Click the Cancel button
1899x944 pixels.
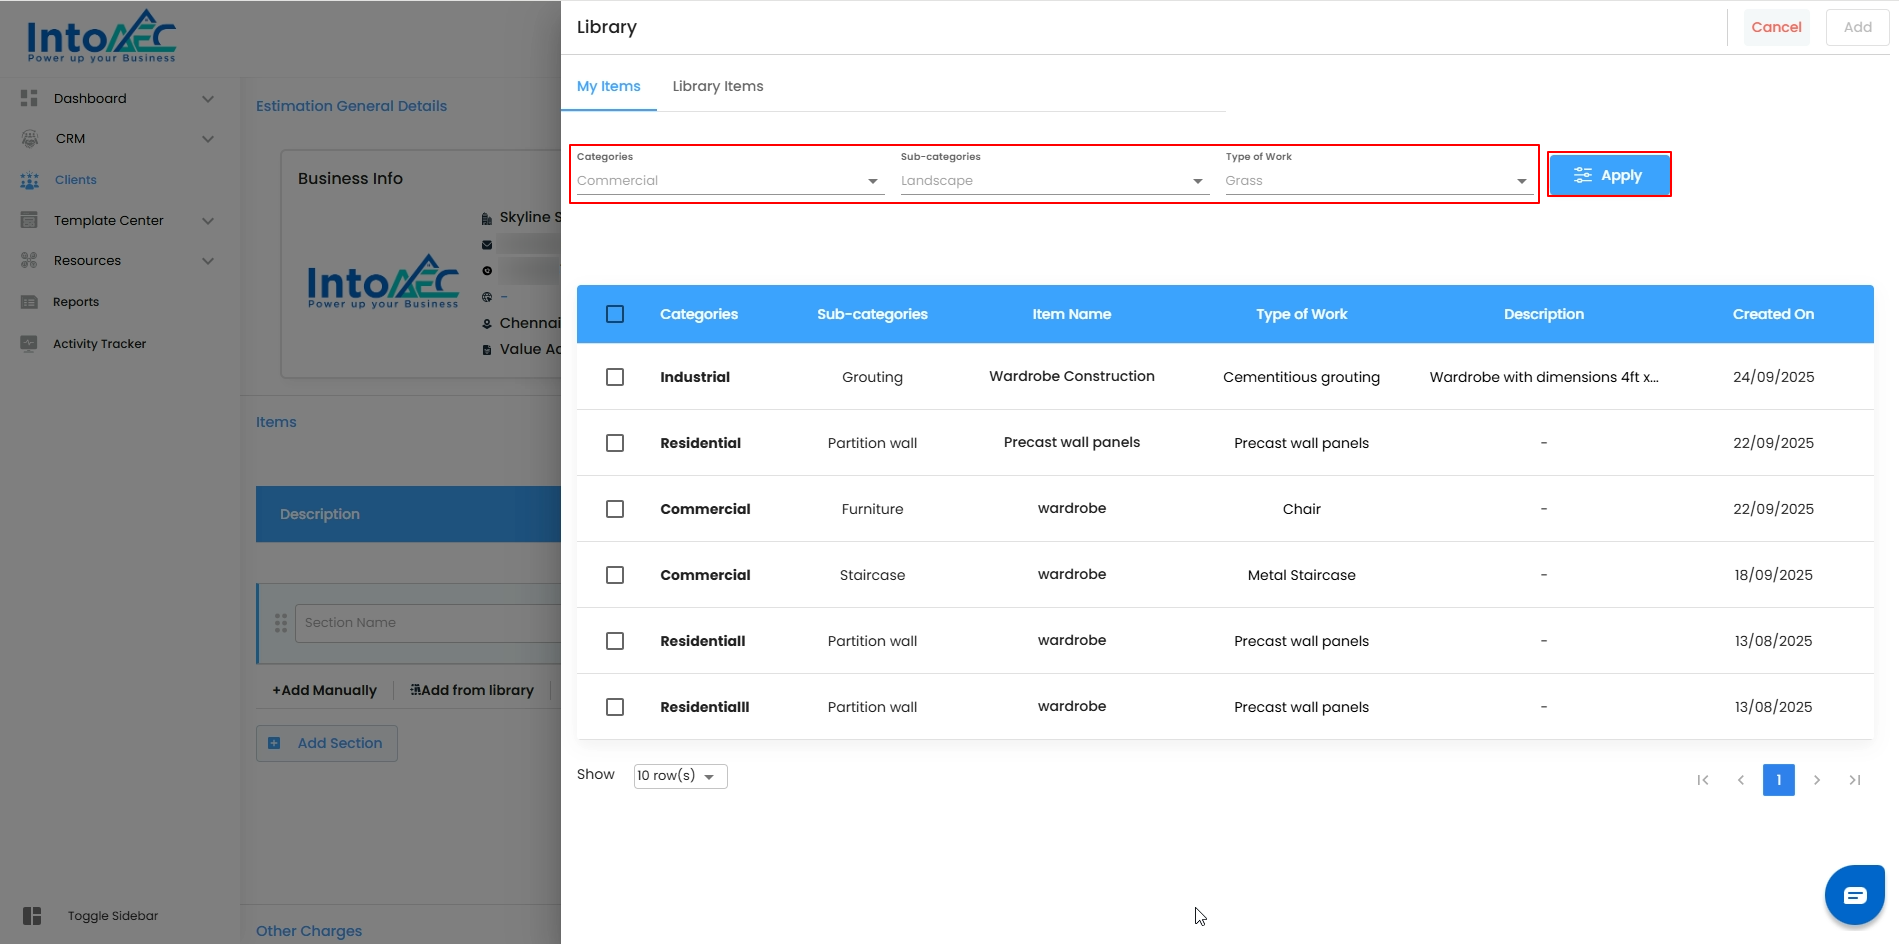[x=1776, y=27]
